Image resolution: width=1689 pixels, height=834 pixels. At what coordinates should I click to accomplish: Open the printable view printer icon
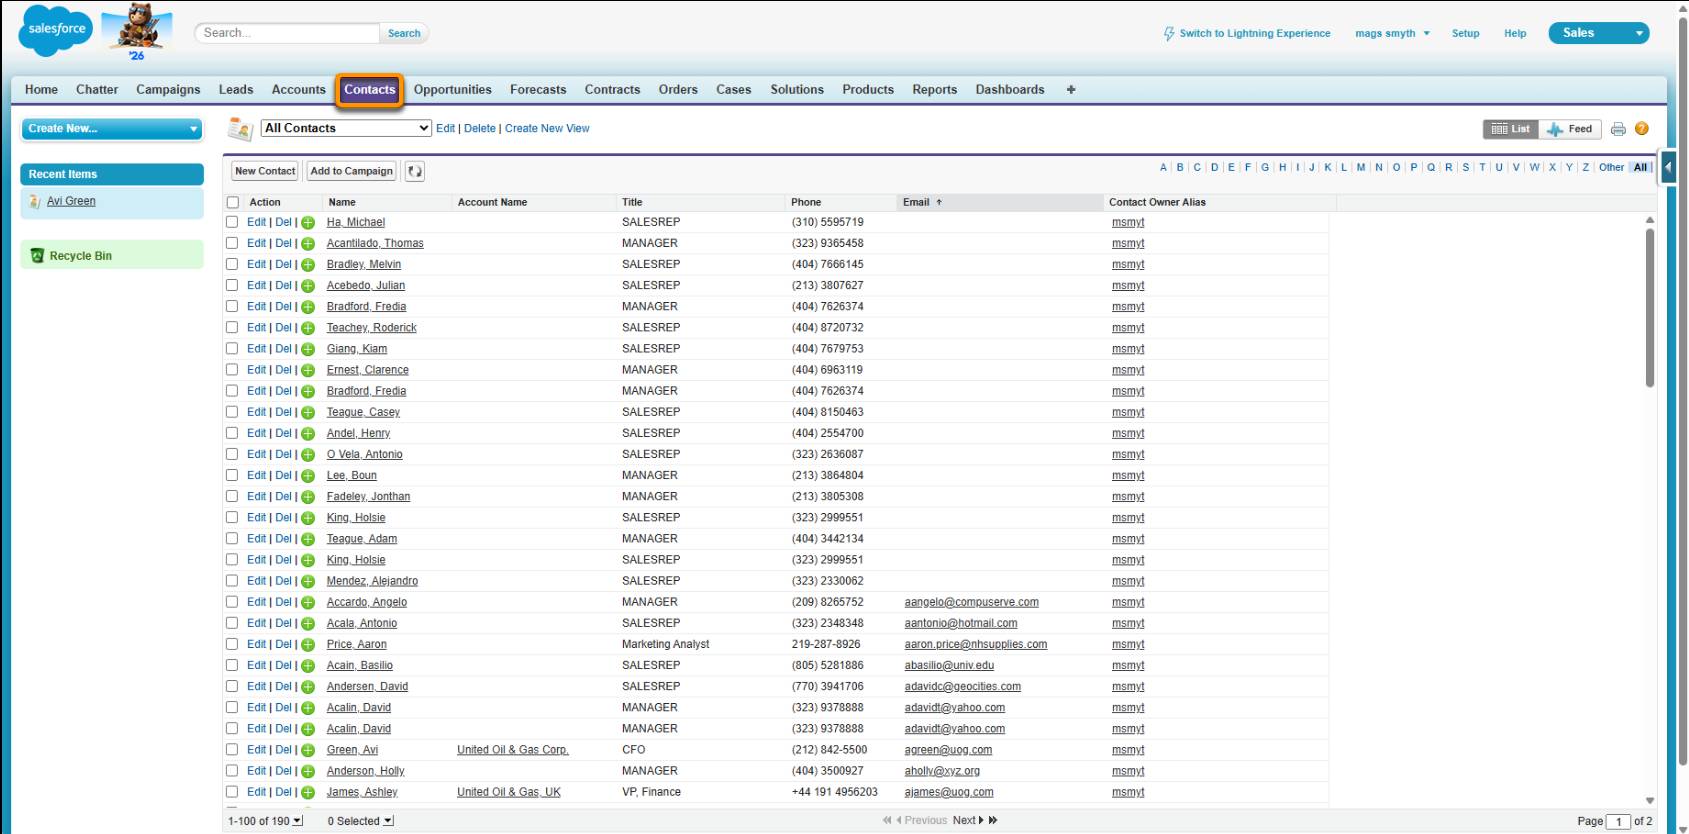tap(1618, 129)
